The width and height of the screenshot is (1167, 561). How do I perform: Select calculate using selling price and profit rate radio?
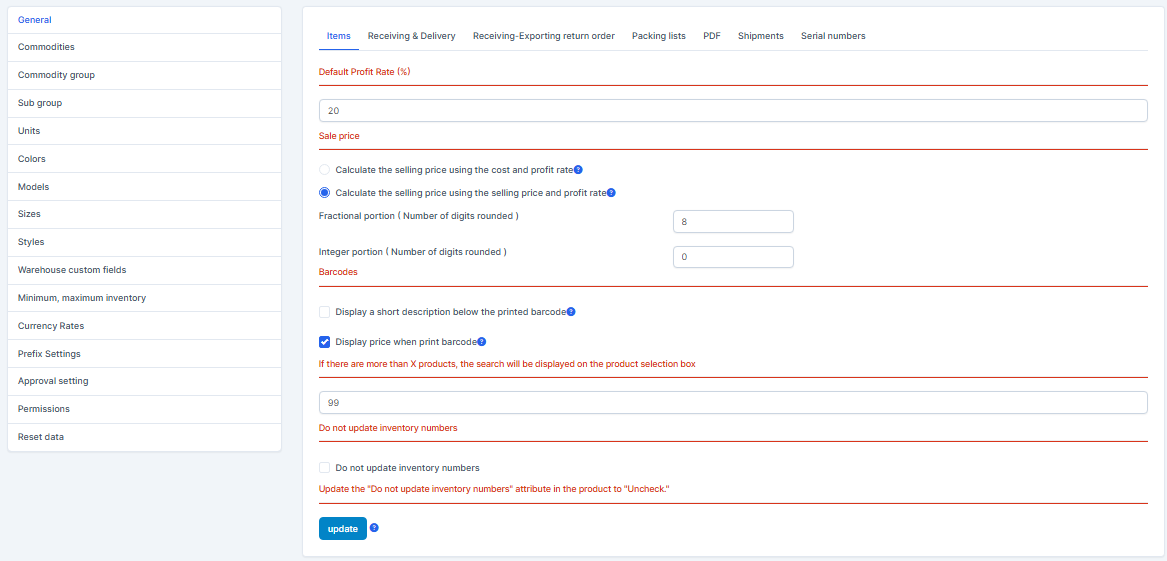pos(324,193)
